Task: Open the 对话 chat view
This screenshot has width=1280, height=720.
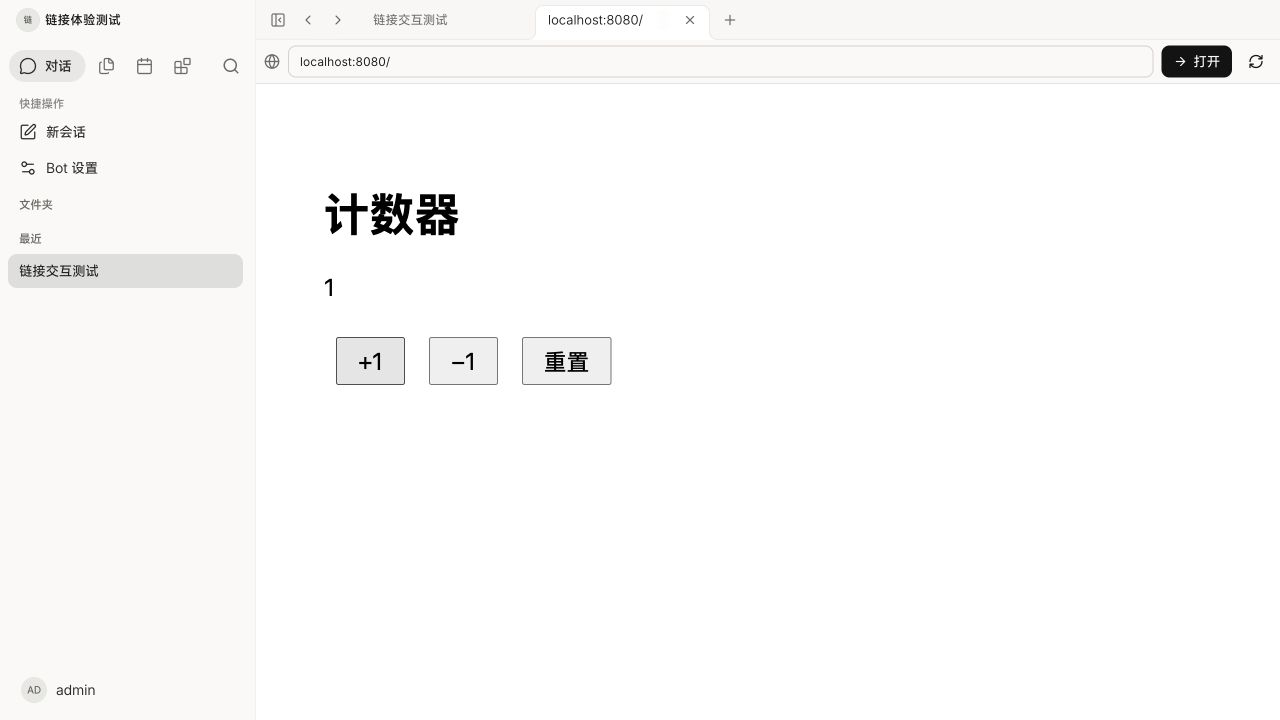Action: [47, 66]
